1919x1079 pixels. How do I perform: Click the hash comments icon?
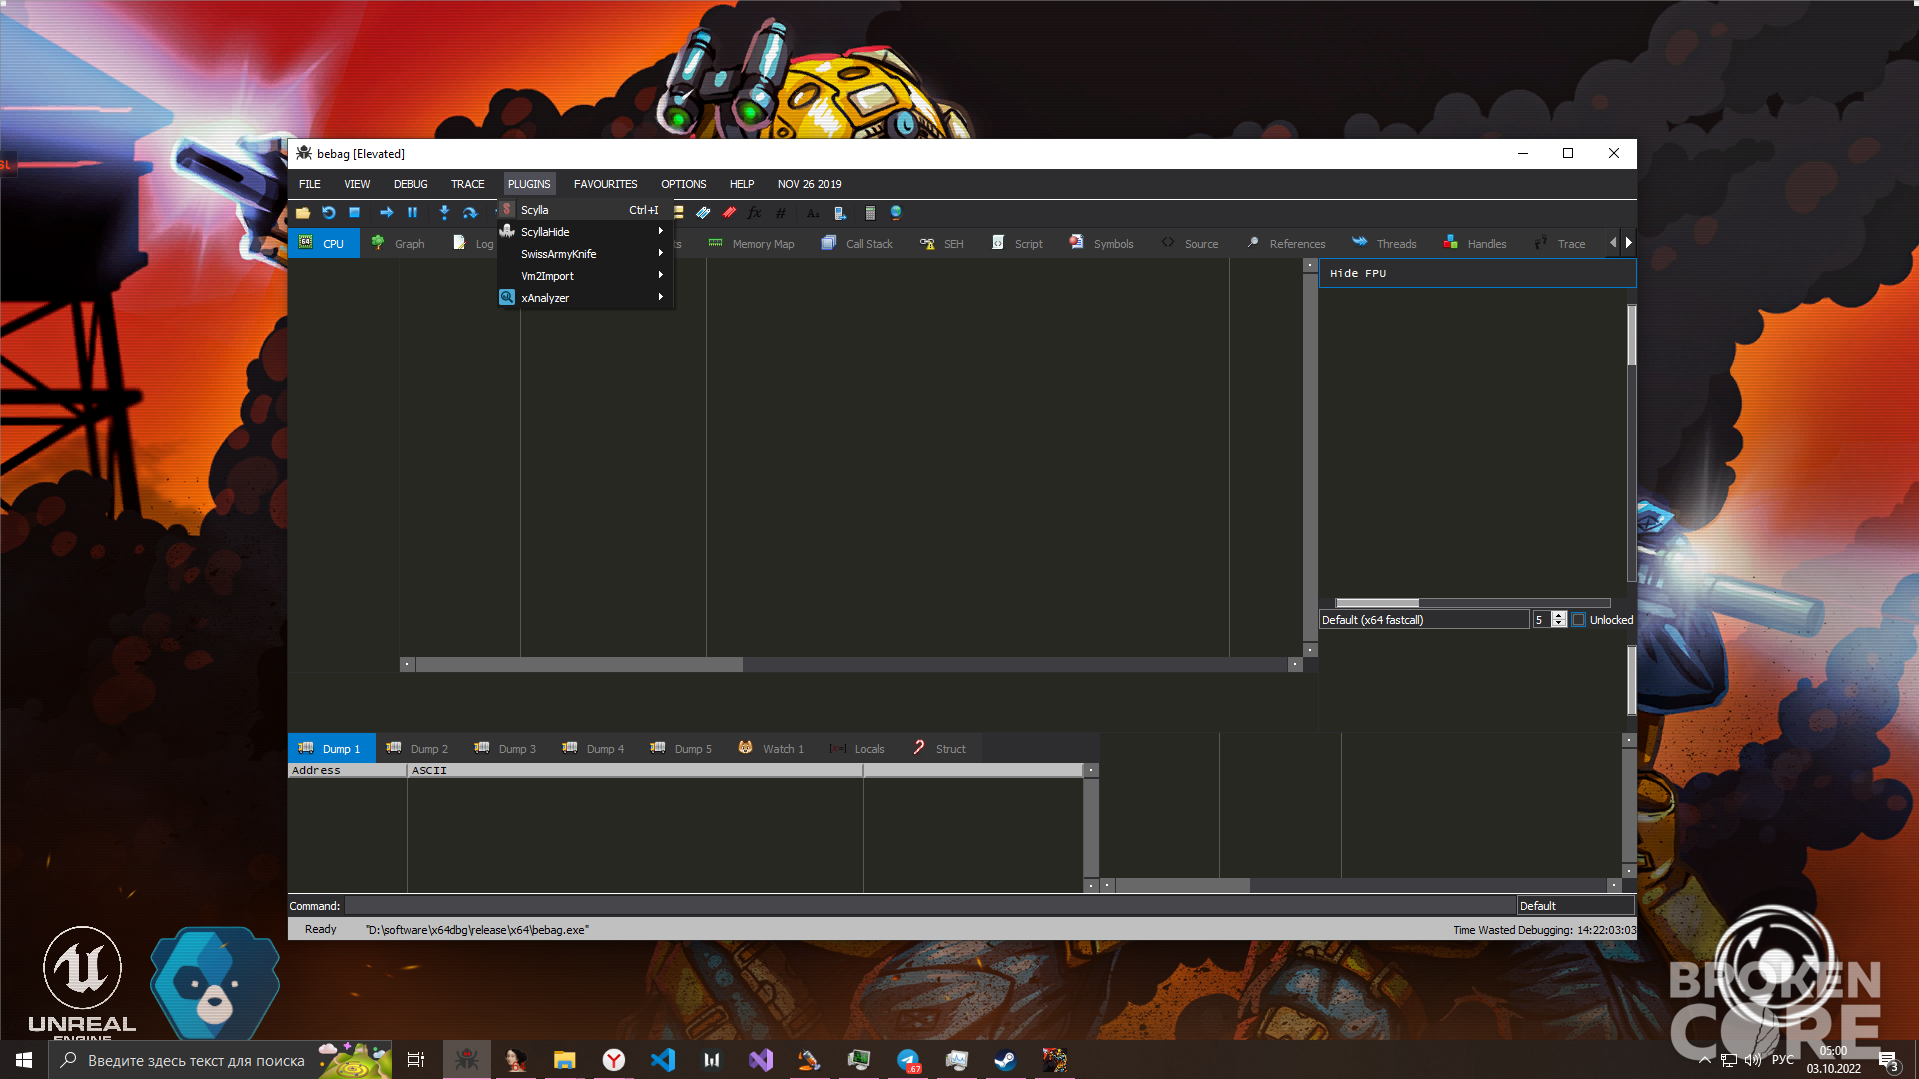click(780, 212)
